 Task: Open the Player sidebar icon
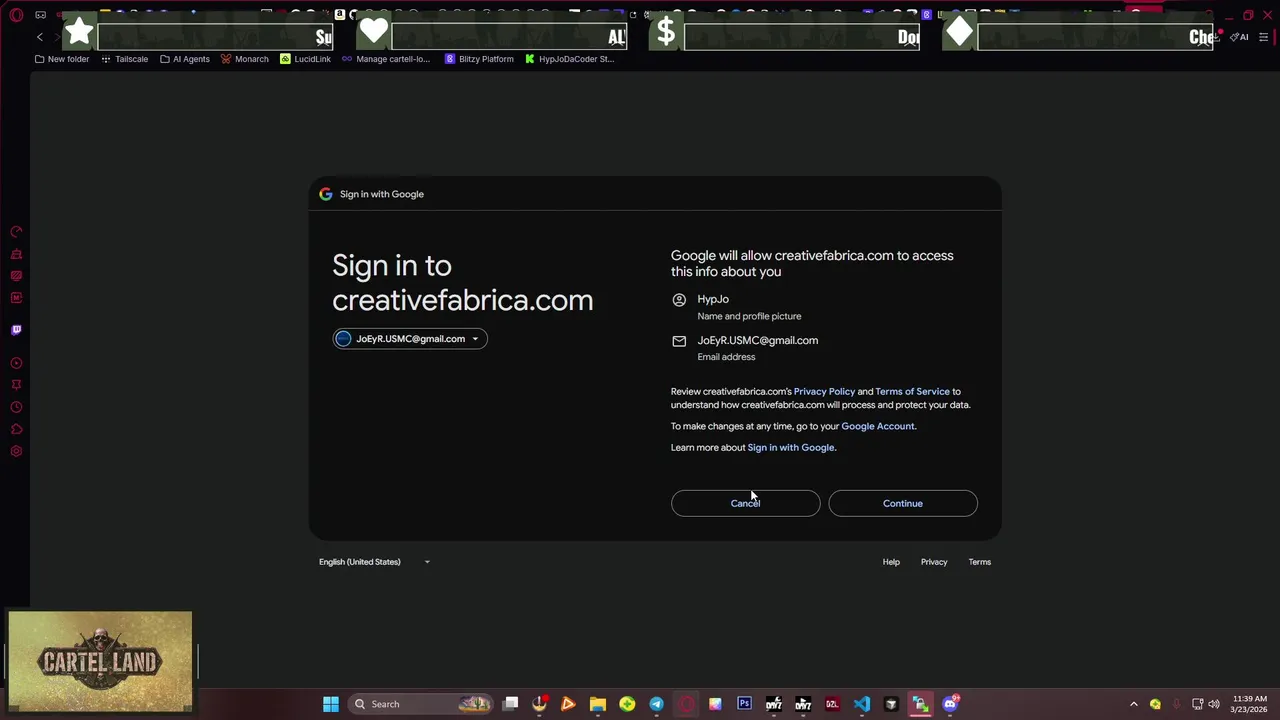[16, 363]
